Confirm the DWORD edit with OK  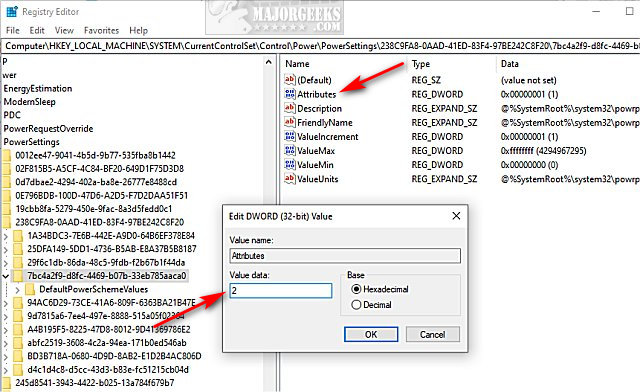[x=371, y=334]
